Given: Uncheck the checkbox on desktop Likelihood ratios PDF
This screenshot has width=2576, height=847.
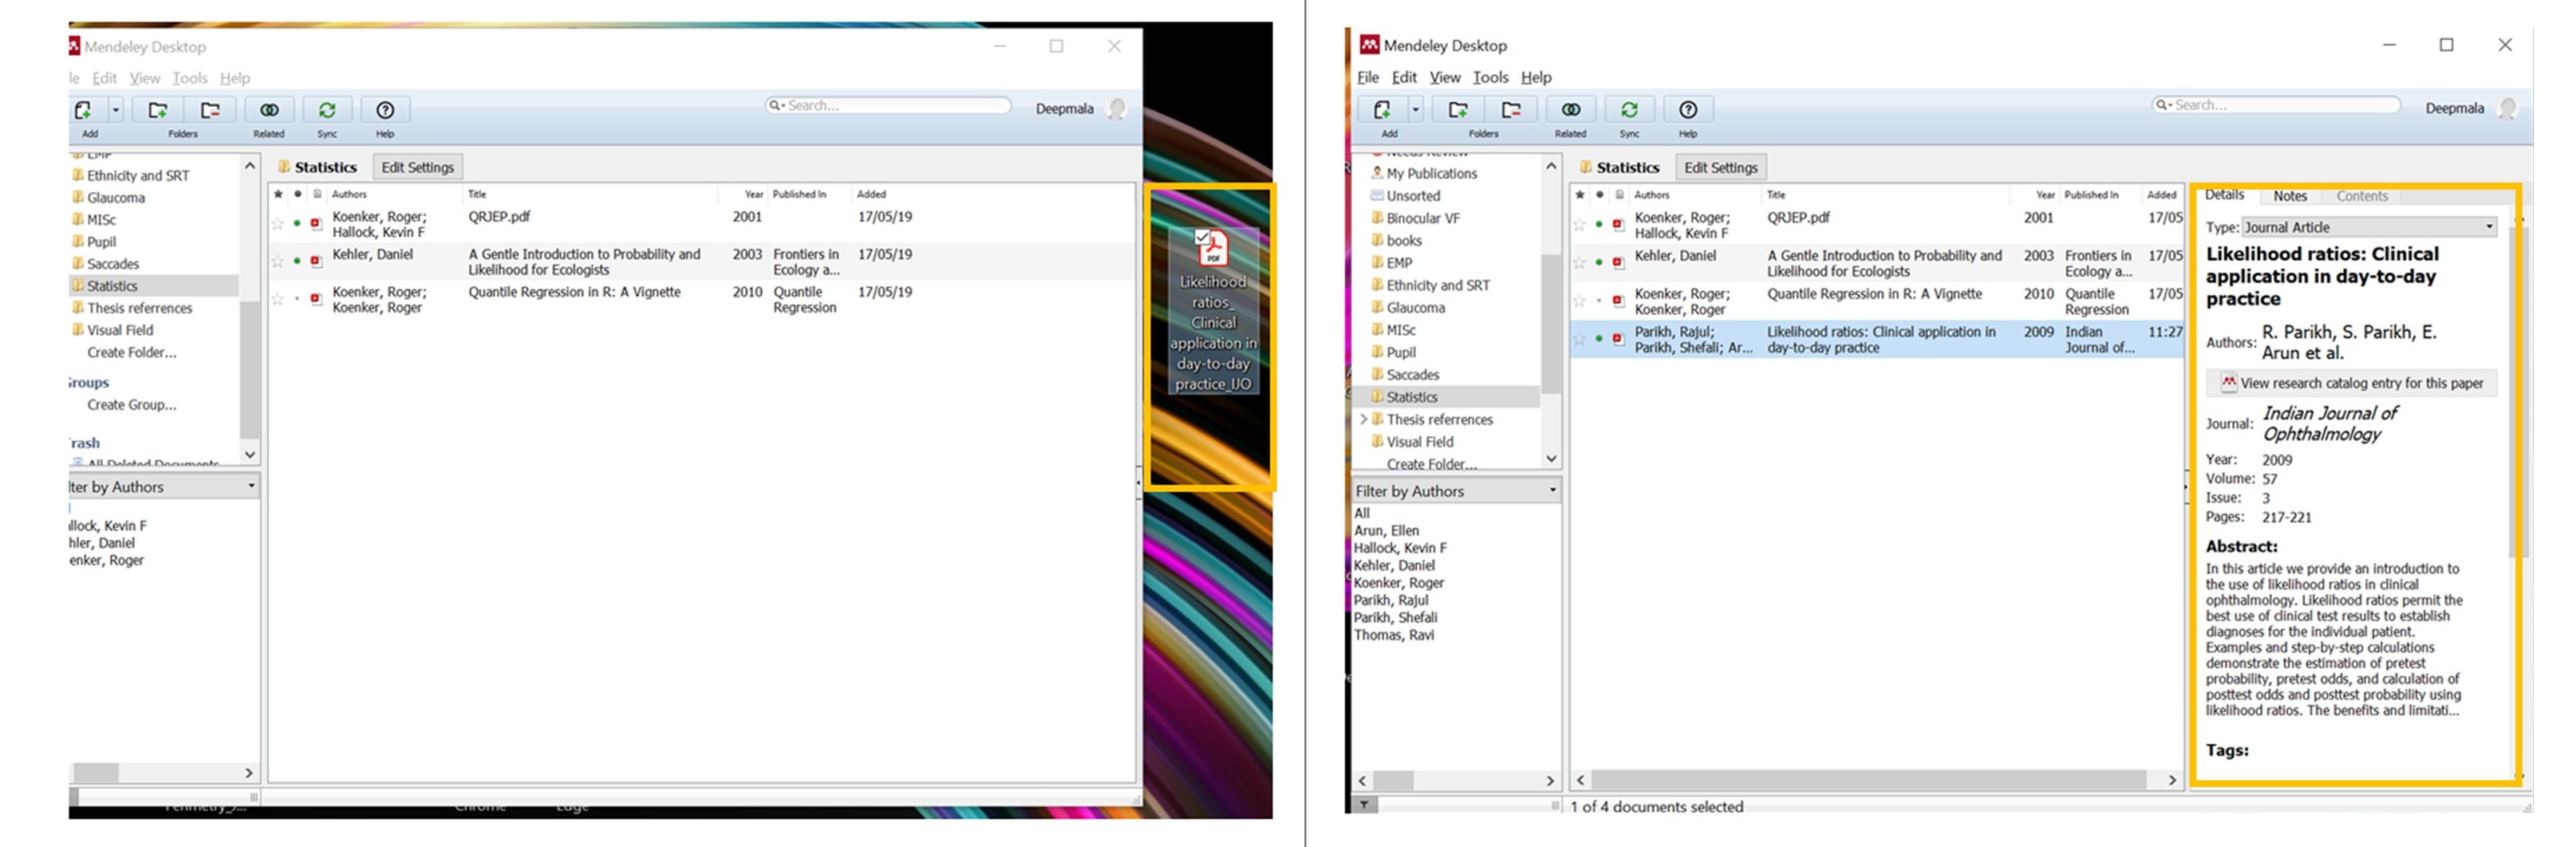Looking at the screenshot, I should click(1202, 237).
